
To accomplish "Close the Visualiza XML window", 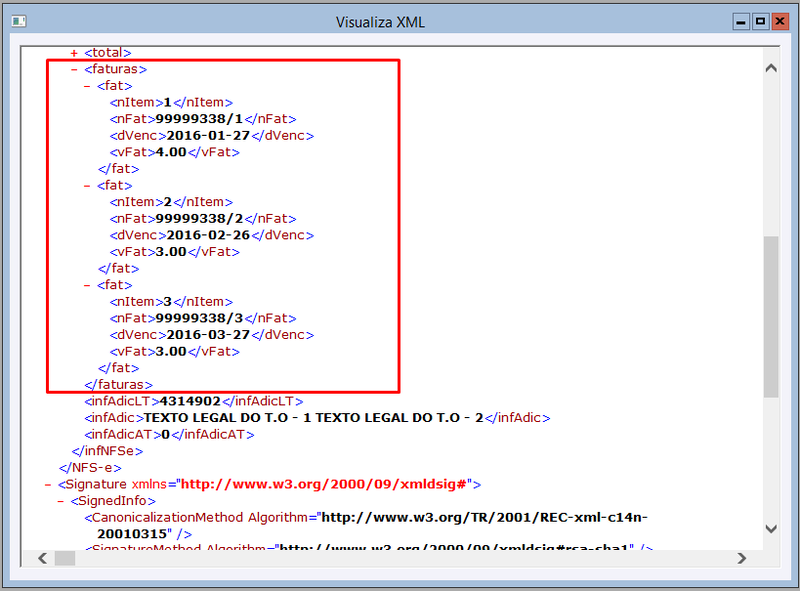I will 780,22.
